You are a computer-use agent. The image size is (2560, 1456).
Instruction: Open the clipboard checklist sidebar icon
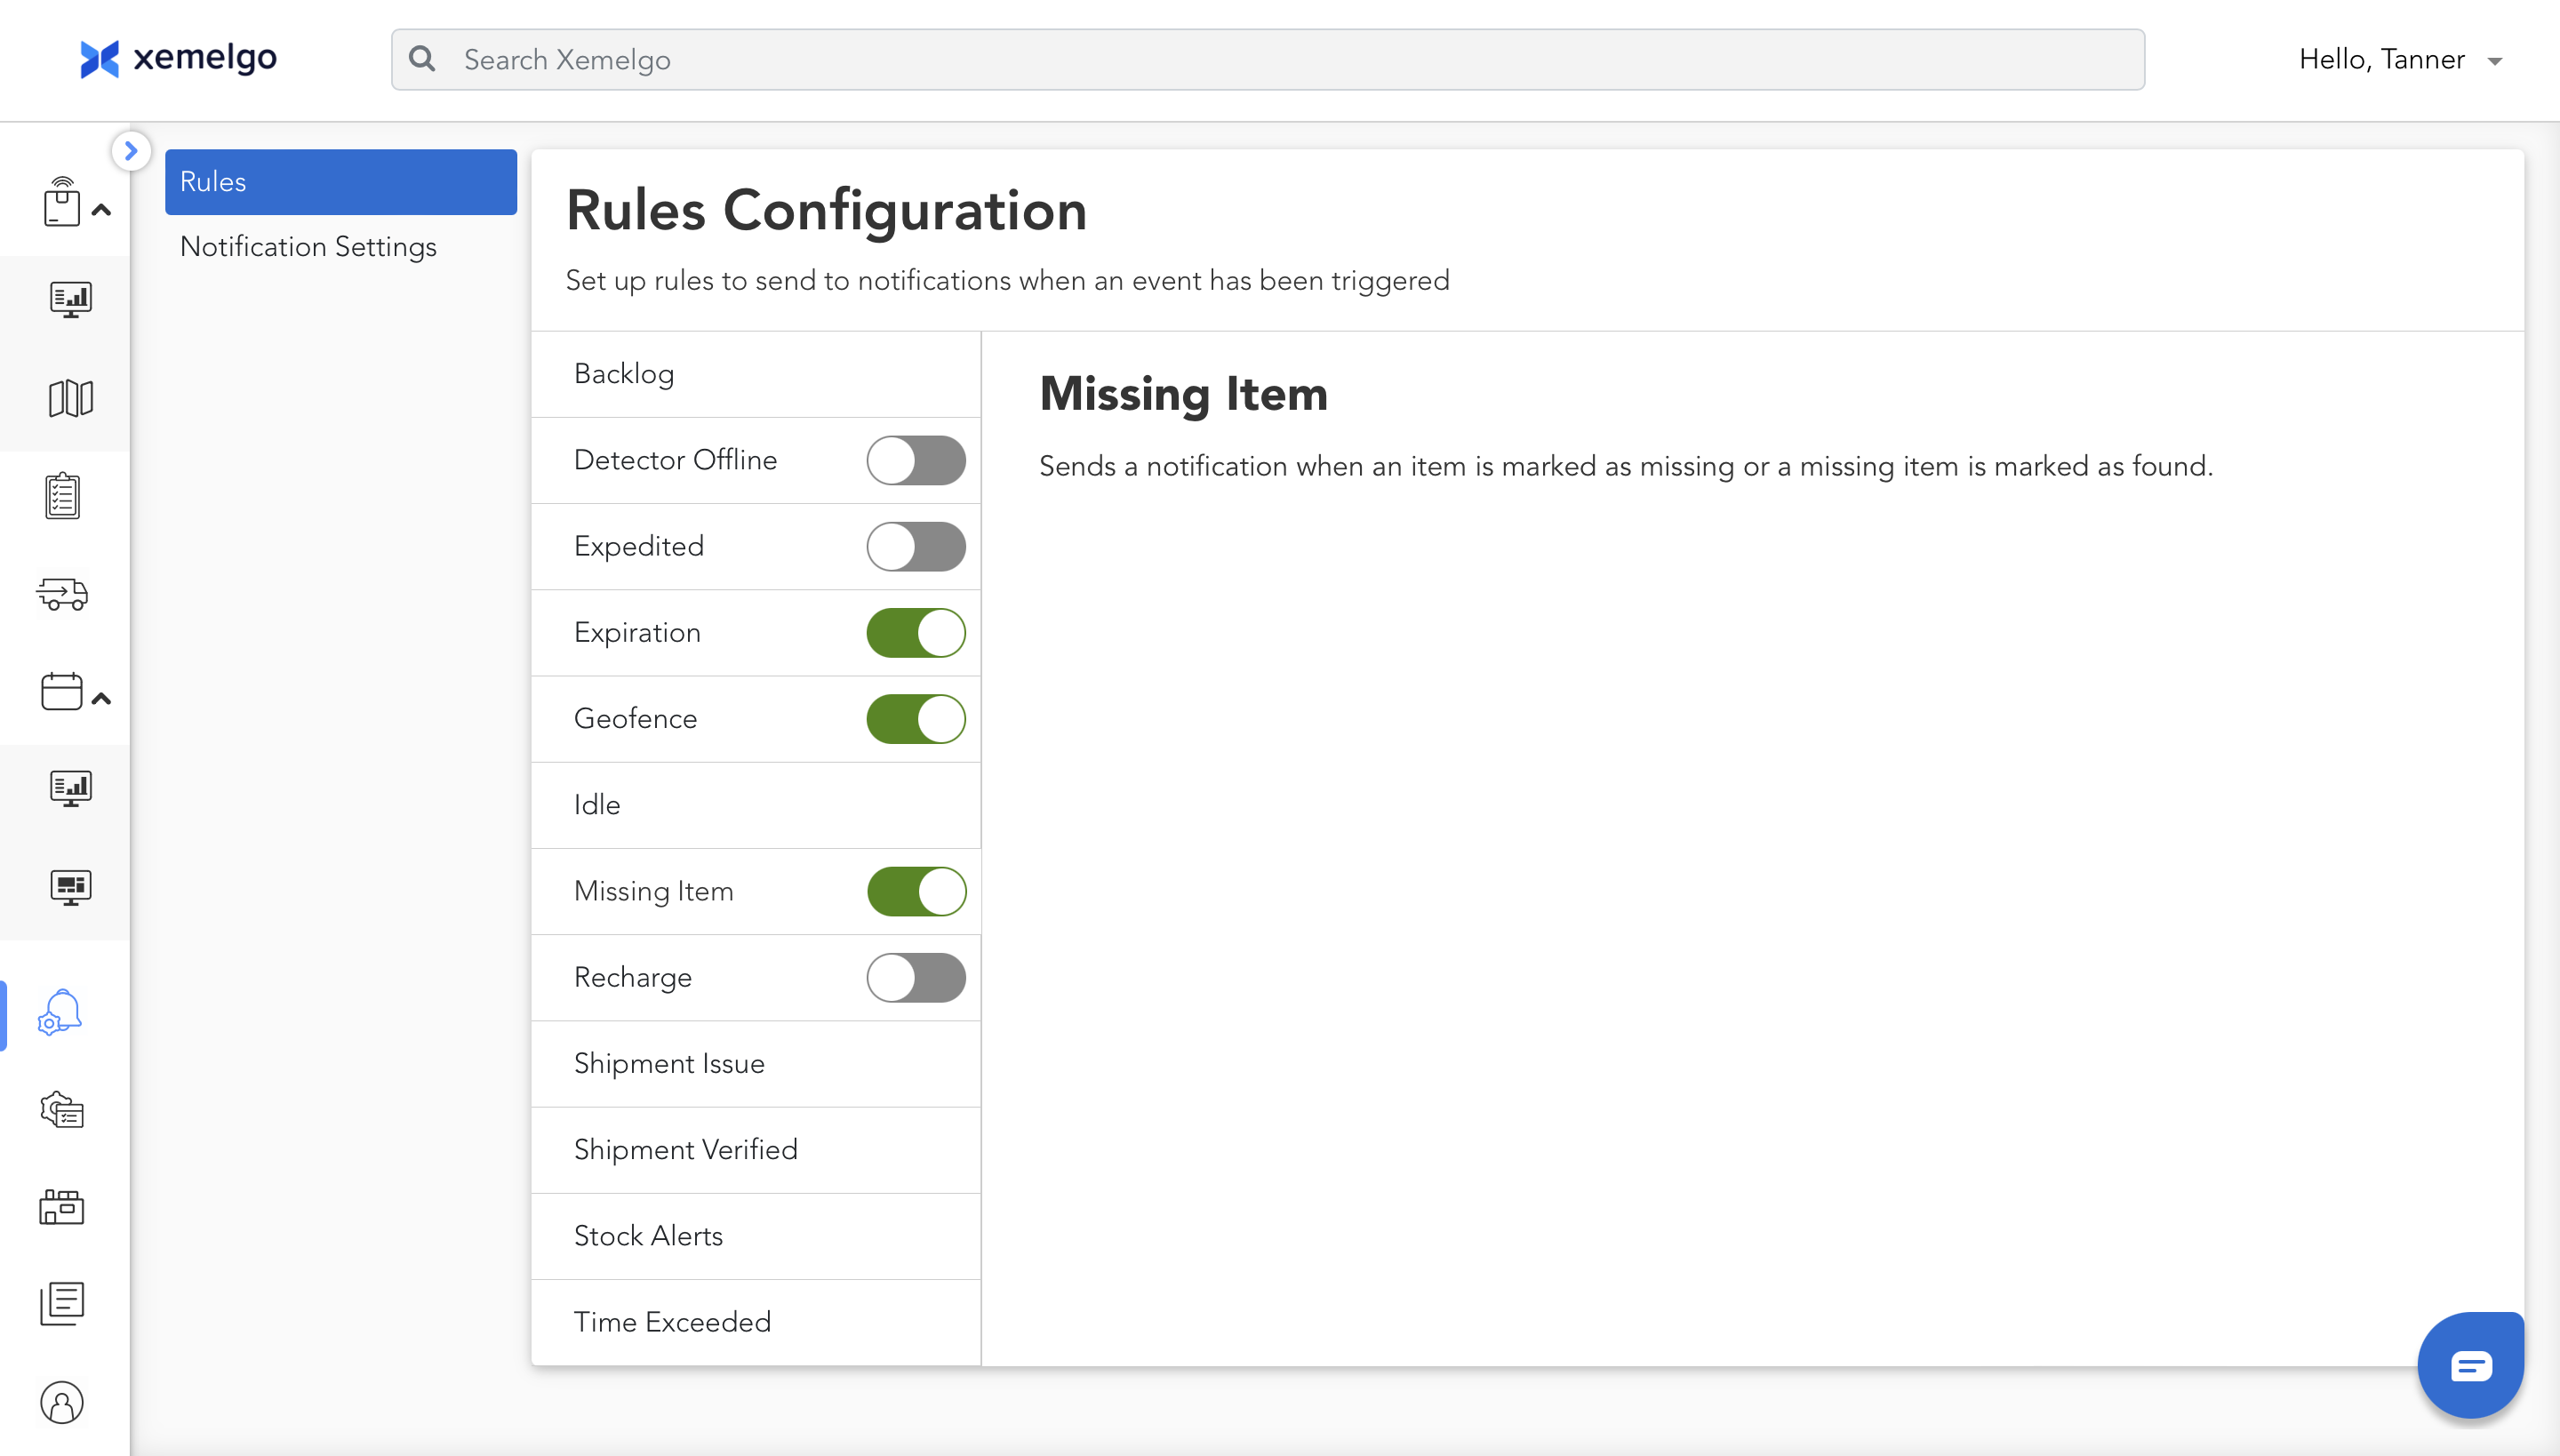(x=62, y=496)
